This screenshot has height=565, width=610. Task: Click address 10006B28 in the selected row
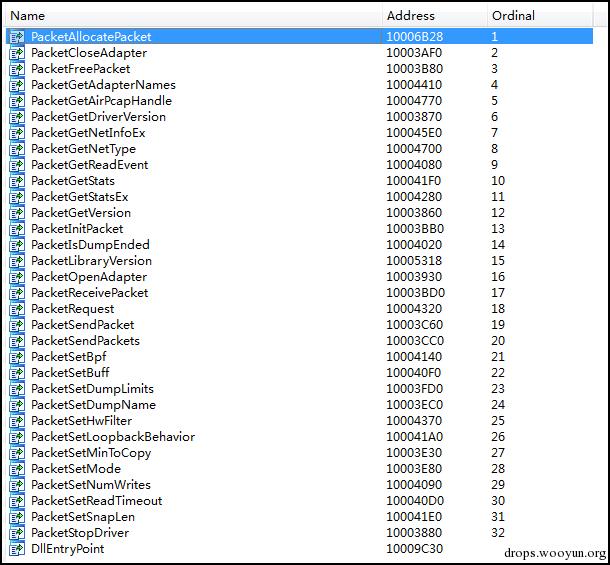point(415,37)
